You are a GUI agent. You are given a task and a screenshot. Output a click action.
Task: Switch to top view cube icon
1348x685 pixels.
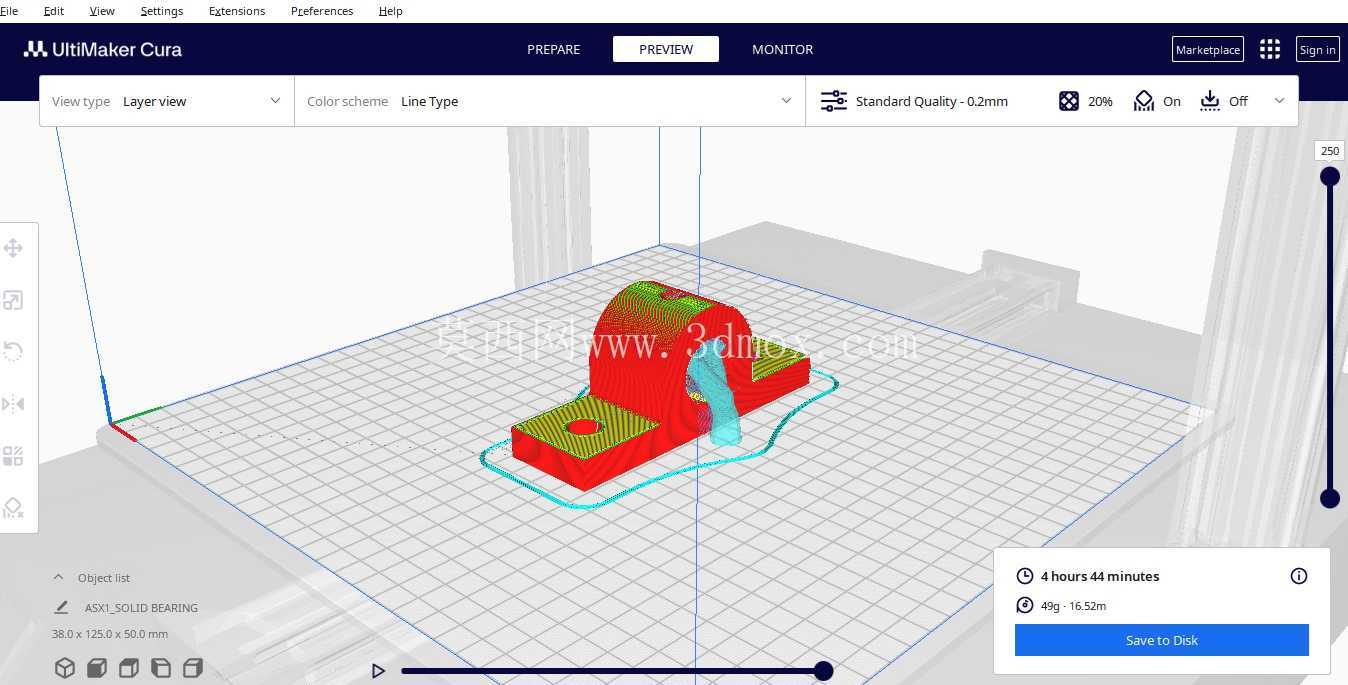tap(129, 668)
